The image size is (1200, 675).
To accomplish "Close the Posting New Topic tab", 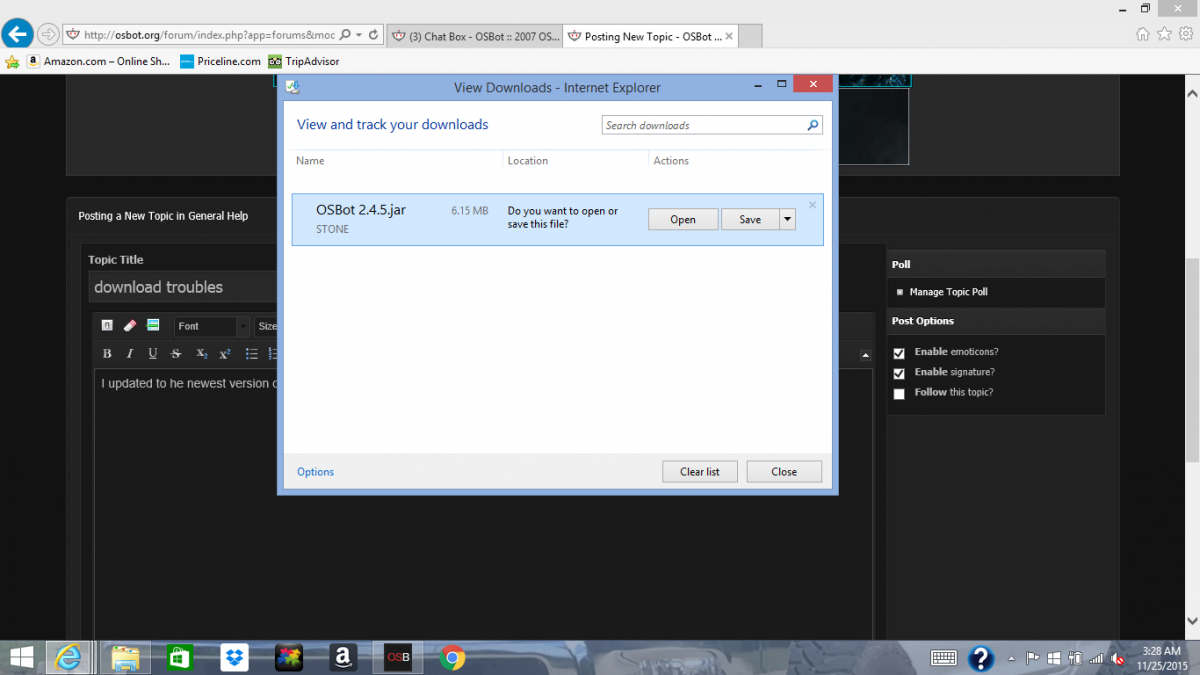I will coord(729,36).
